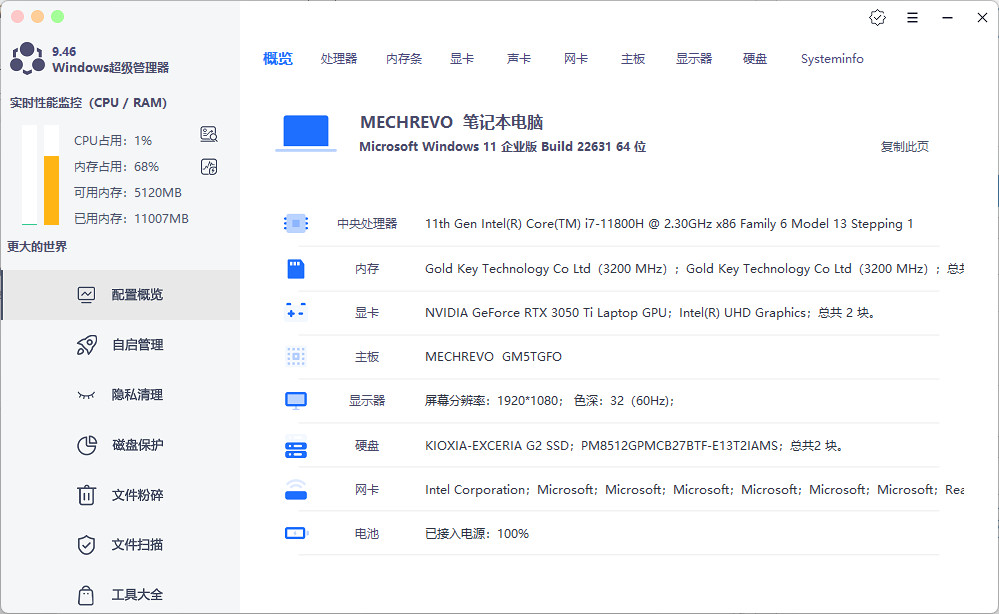The width and height of the screenshot is (999, 614).
Task: Click the 可用内存: 5120MB reading
Action: click(x=128, y=192)
